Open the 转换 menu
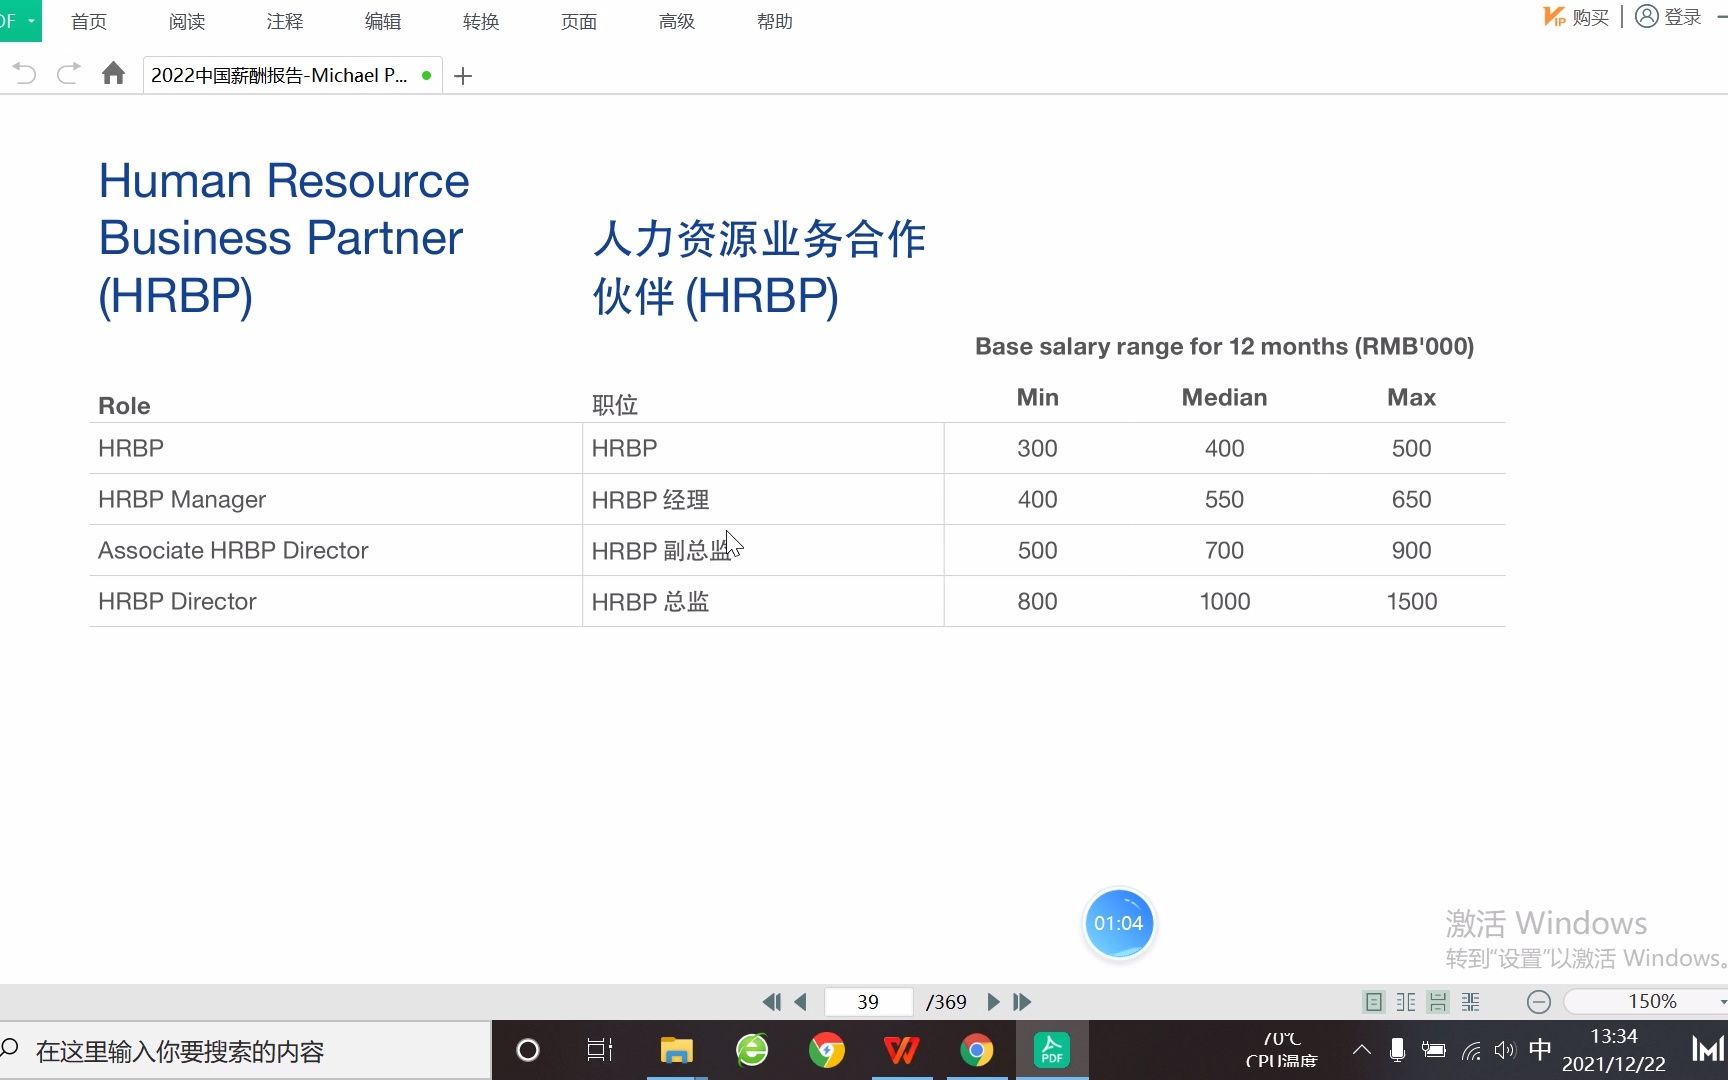 point(481,21)
